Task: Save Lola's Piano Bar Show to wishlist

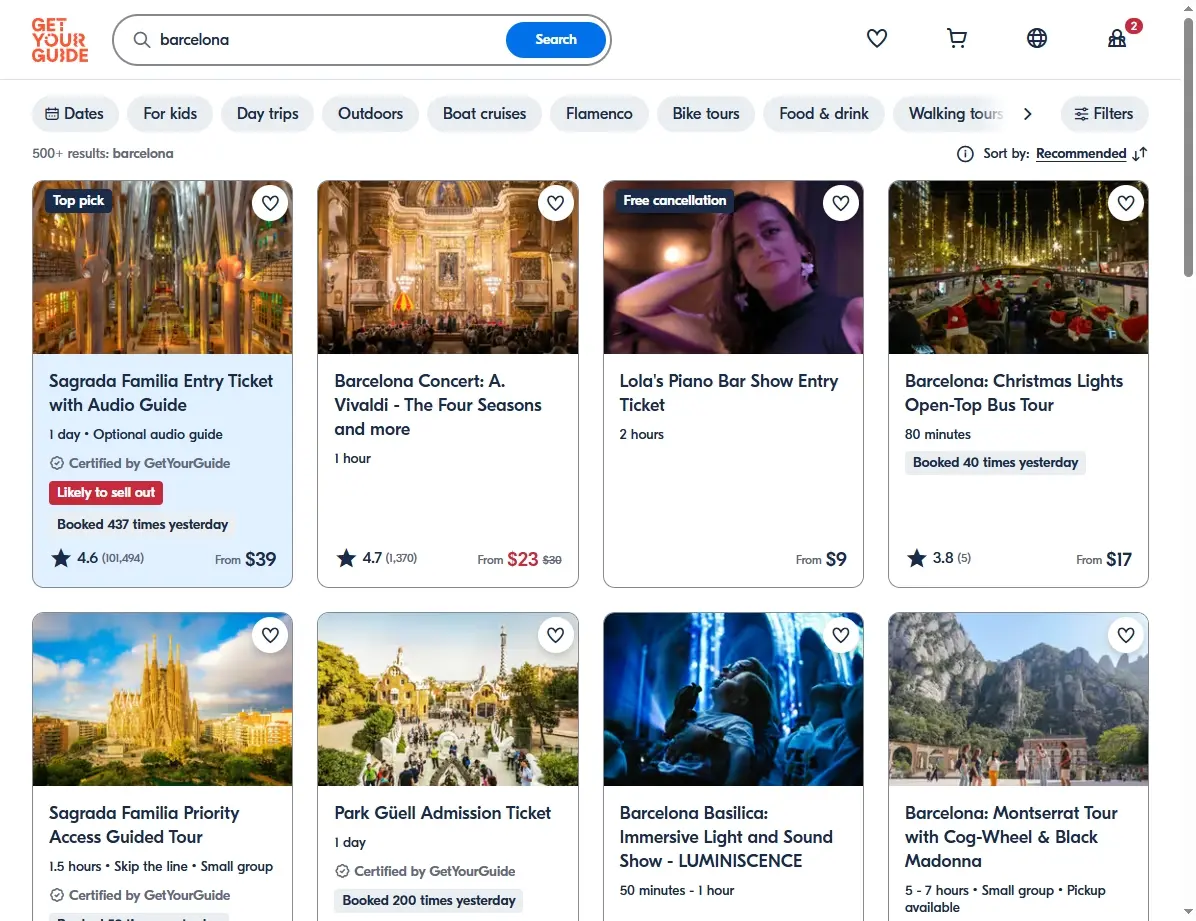Action: [841, 203]
